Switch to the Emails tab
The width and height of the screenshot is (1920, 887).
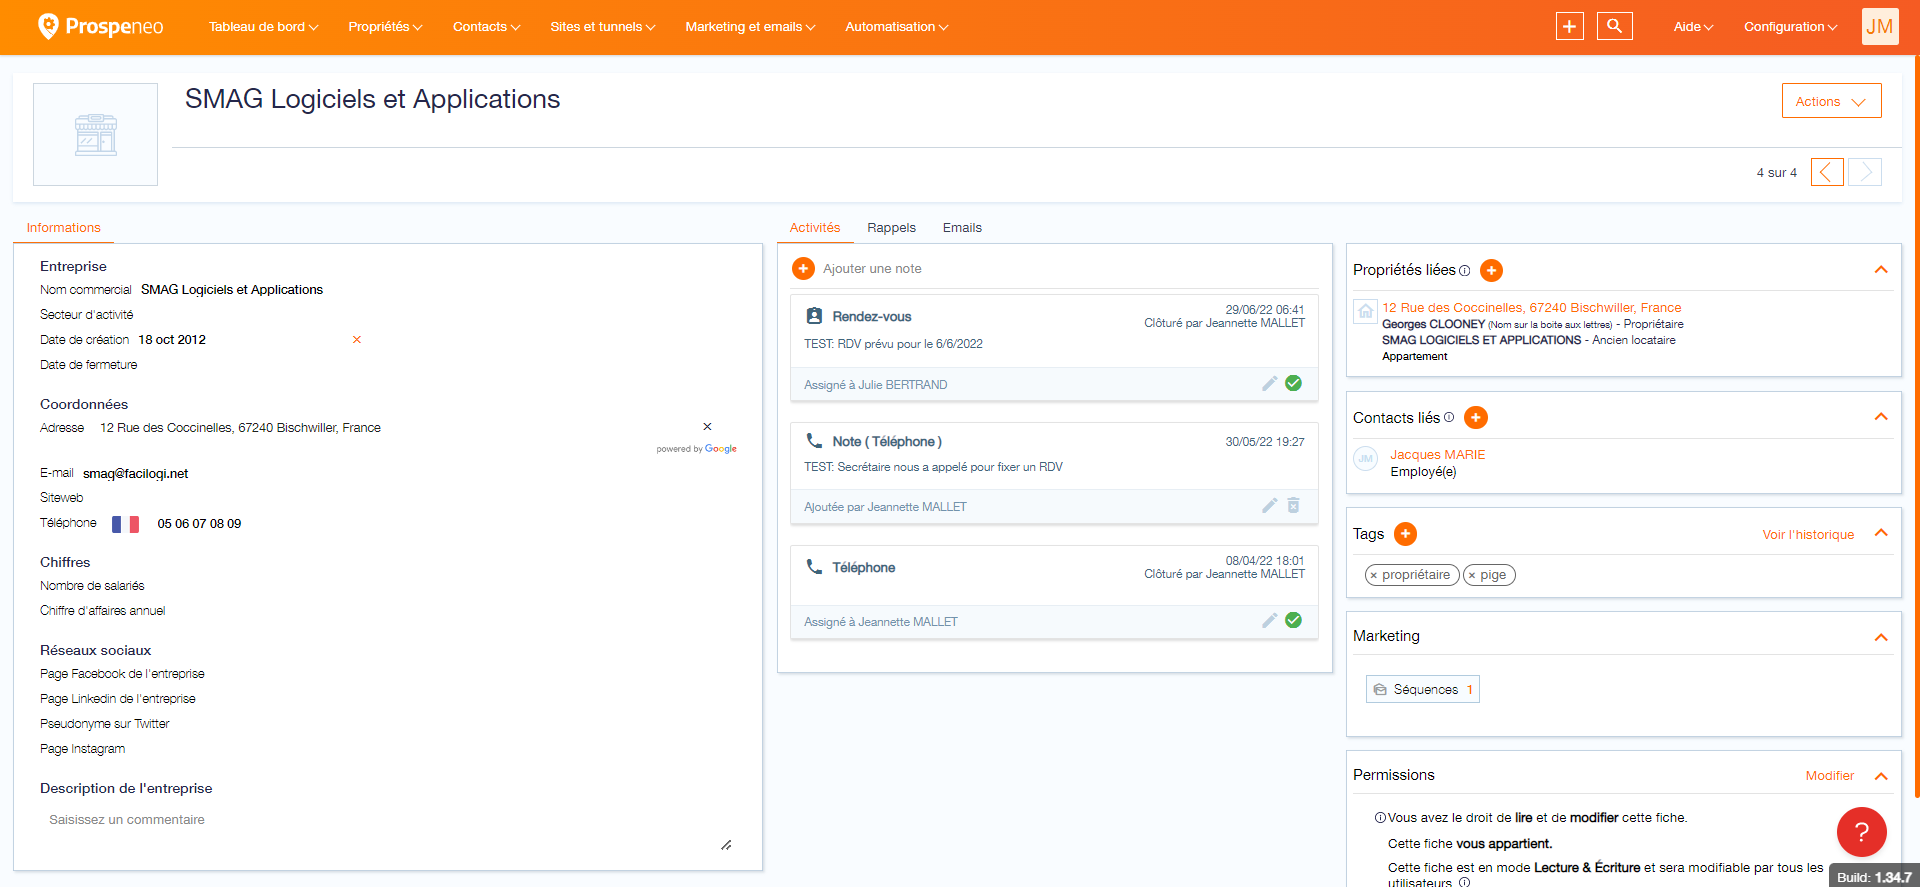tap(962, 228)
